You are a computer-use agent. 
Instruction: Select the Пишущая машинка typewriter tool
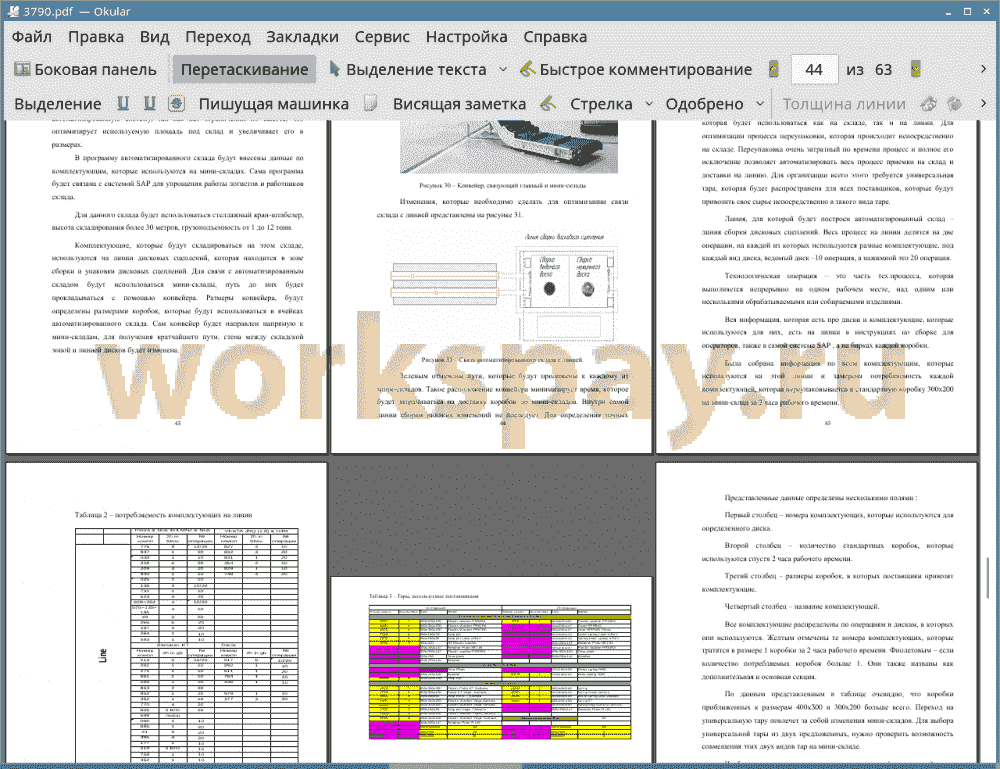pyautogui.click(x=274, y=104)
